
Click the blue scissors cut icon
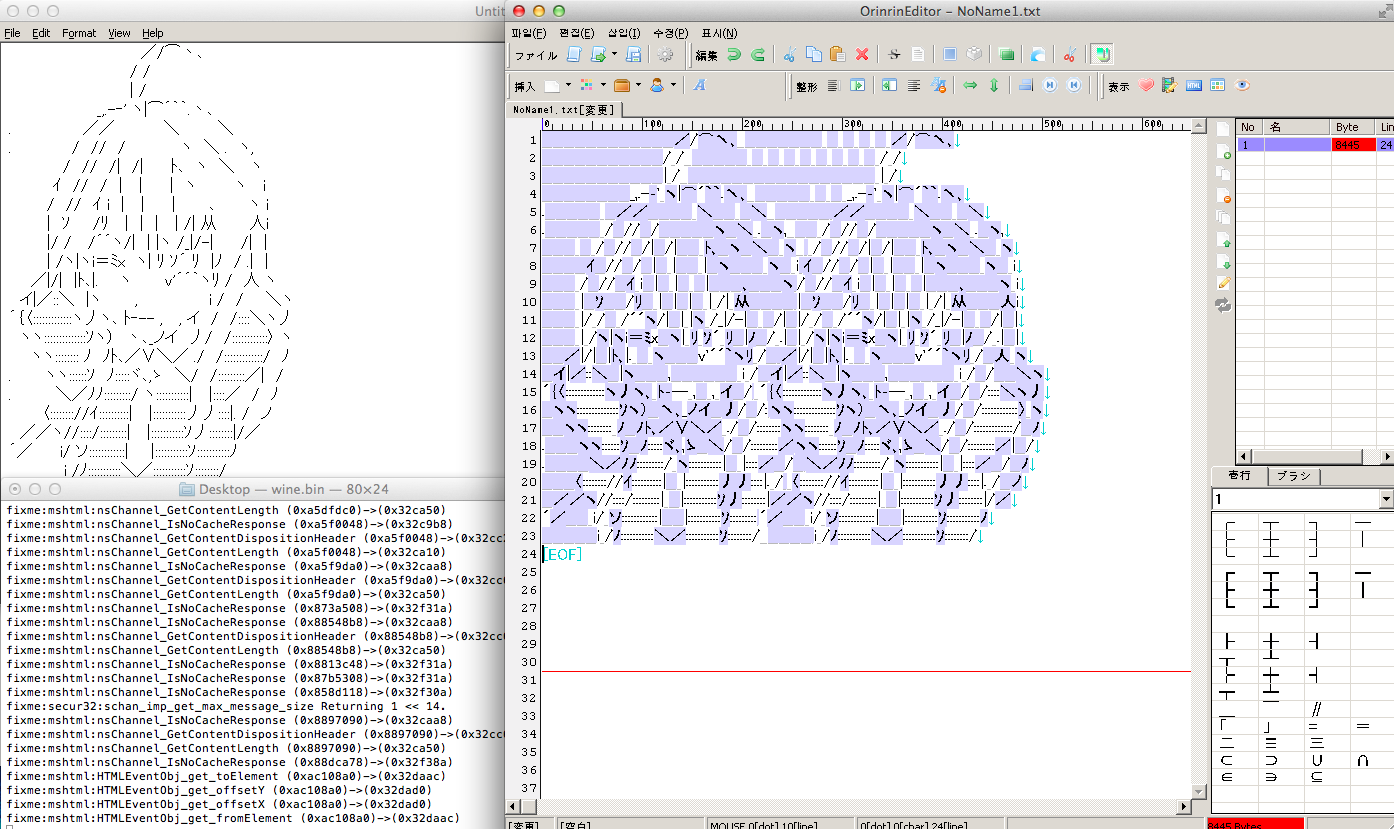(788, 55)
